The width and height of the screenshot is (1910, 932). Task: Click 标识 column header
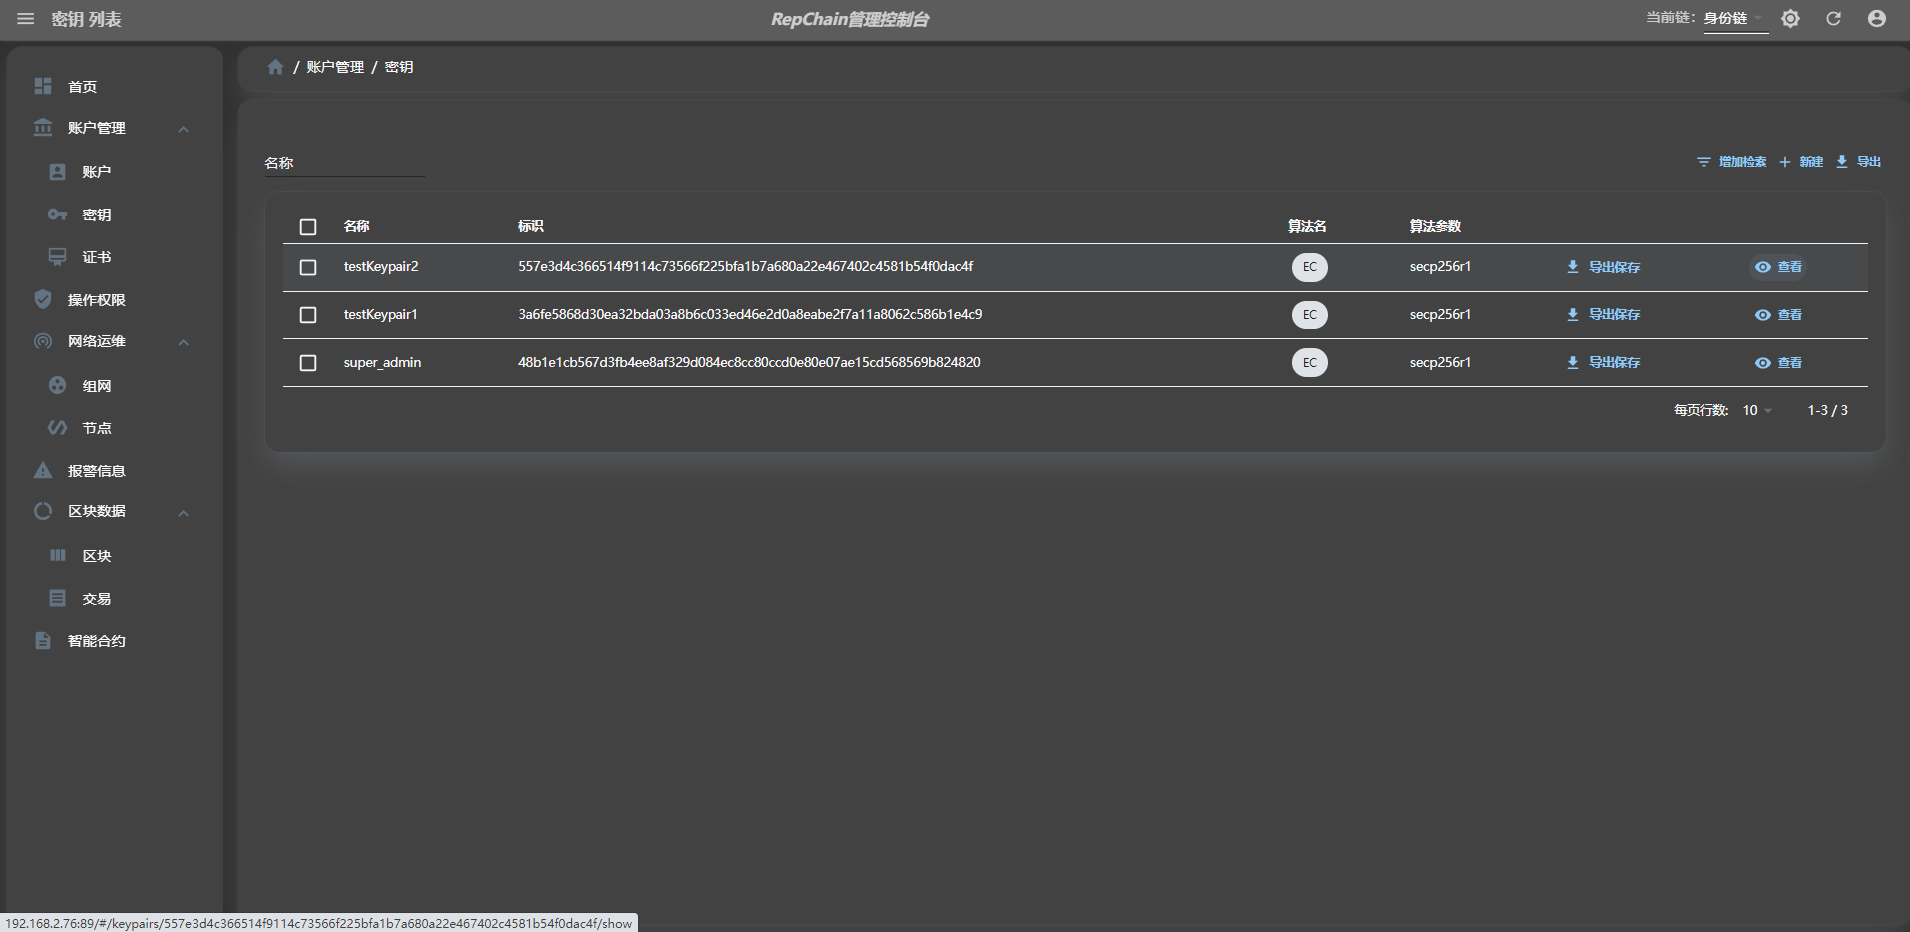[531, 226]
